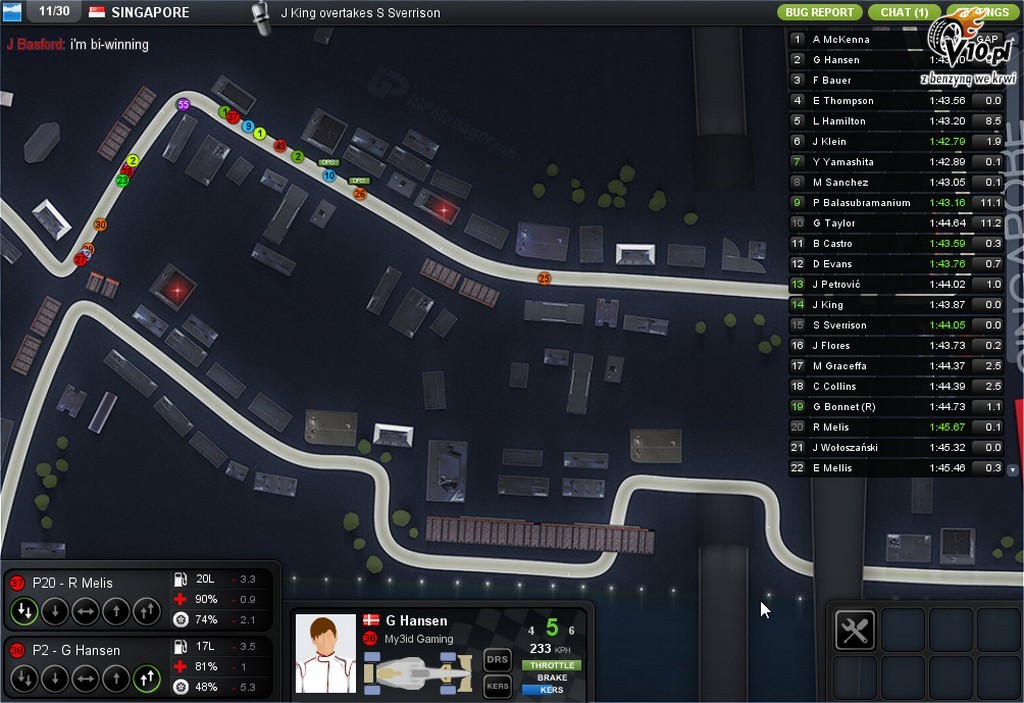Screen dimensions: 1024x703
Task: Click the blue KERS charge bar
Action: pos(552,689)
